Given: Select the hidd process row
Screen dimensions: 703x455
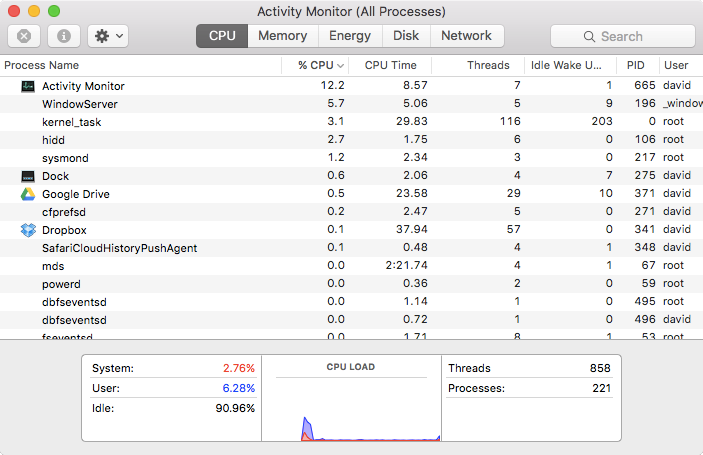Looking at the screenshot, I should point(352,140).
